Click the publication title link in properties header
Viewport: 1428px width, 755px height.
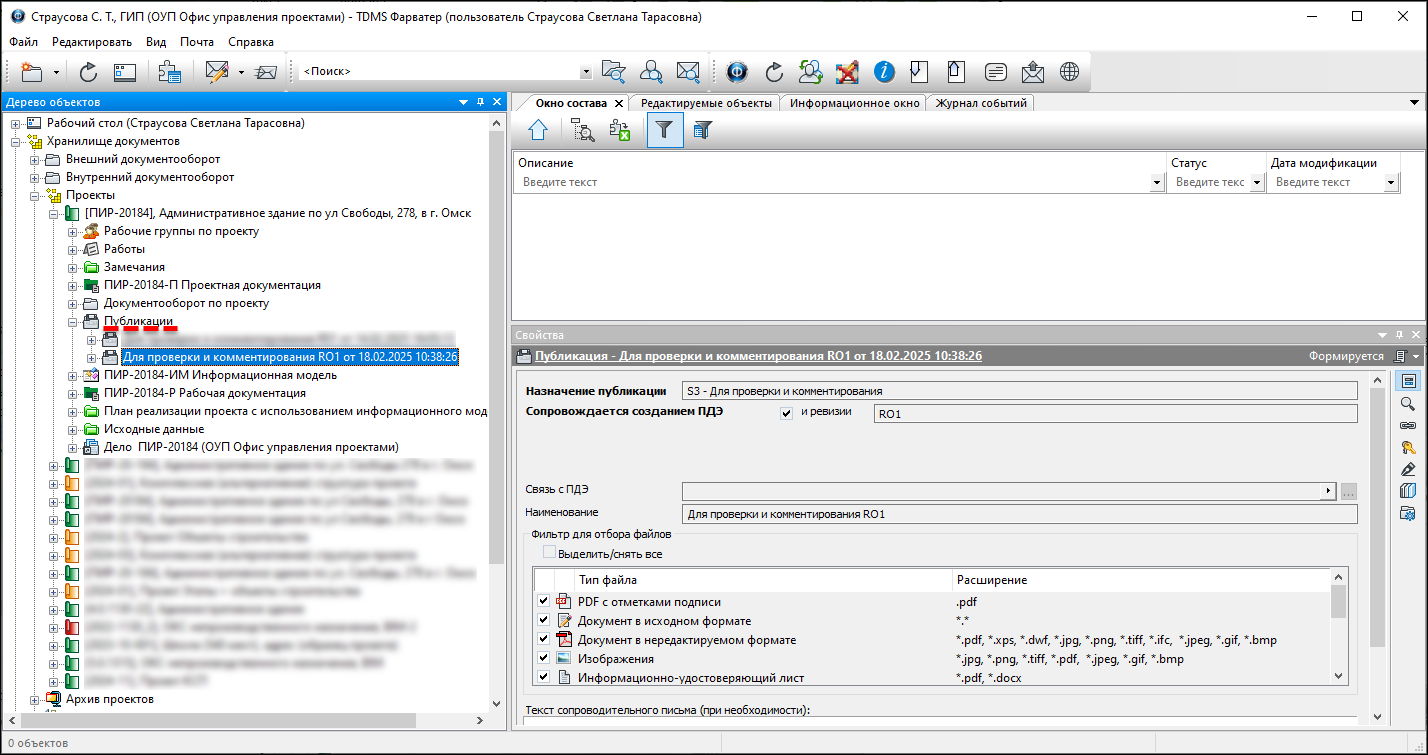[x=758, y=356]
